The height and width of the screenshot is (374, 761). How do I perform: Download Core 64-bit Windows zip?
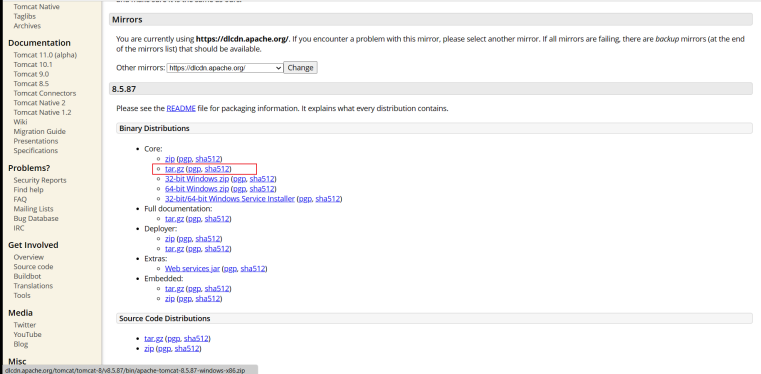197,189
